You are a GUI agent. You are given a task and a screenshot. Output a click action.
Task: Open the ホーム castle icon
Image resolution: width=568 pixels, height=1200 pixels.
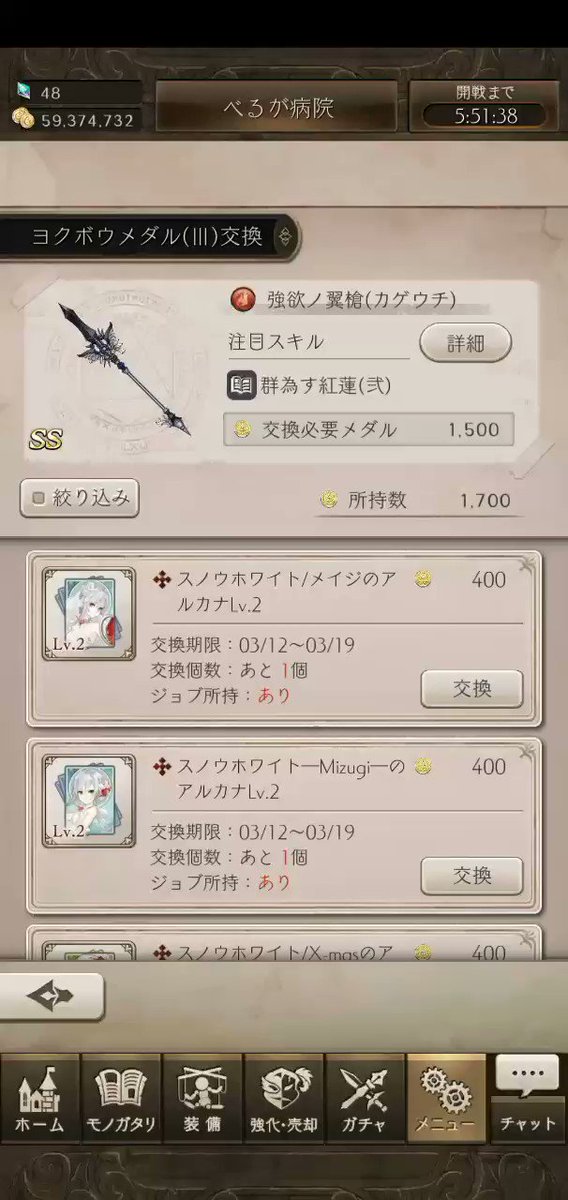tap(40, 1096)
